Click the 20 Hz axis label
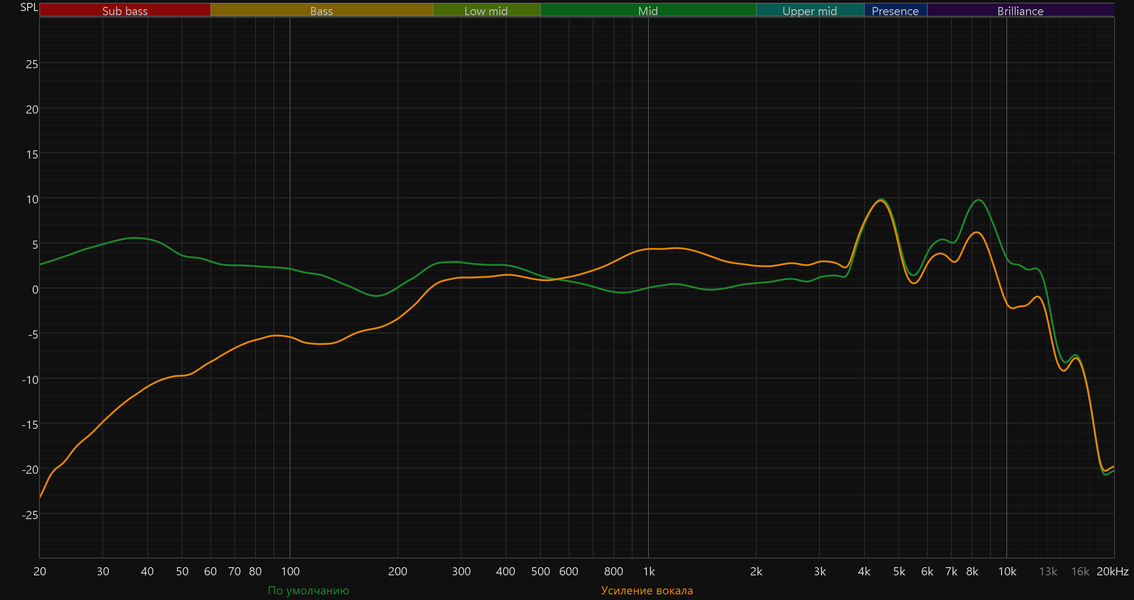Viewport: 1134px width, 600px height. coord(40,572)
